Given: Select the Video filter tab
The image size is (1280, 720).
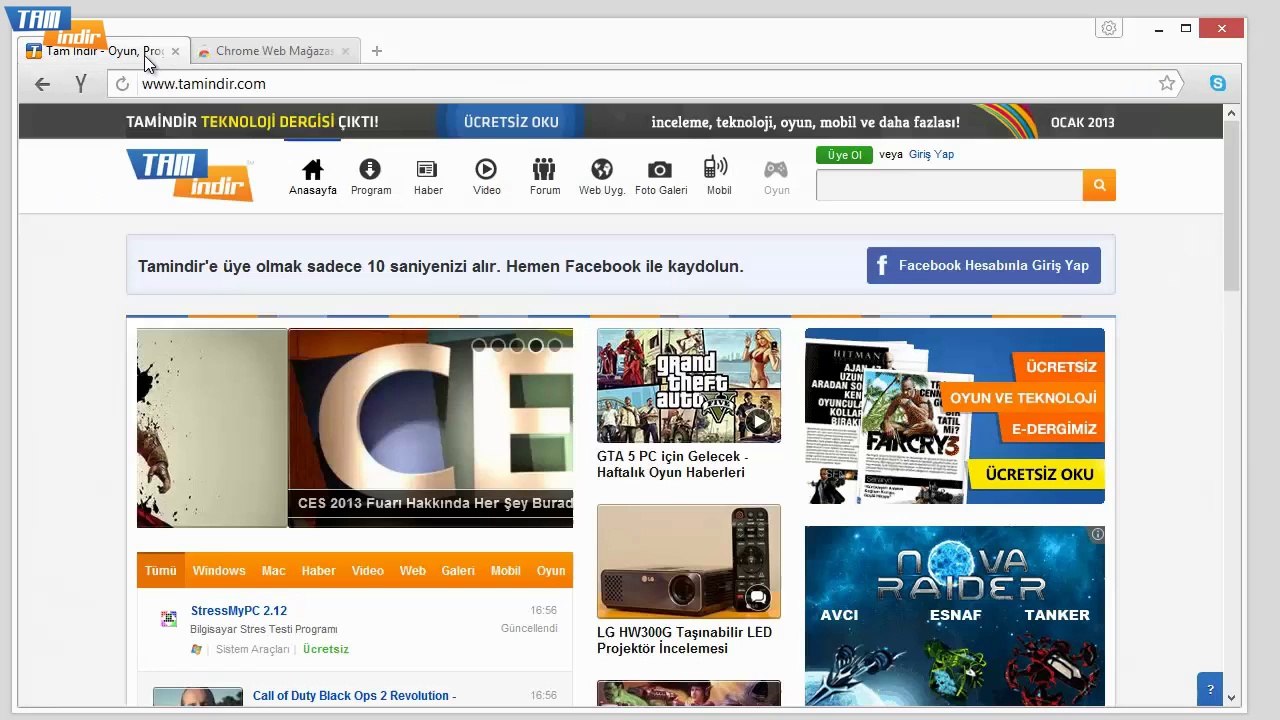Looking at the screenshot, I should [368, 571].
